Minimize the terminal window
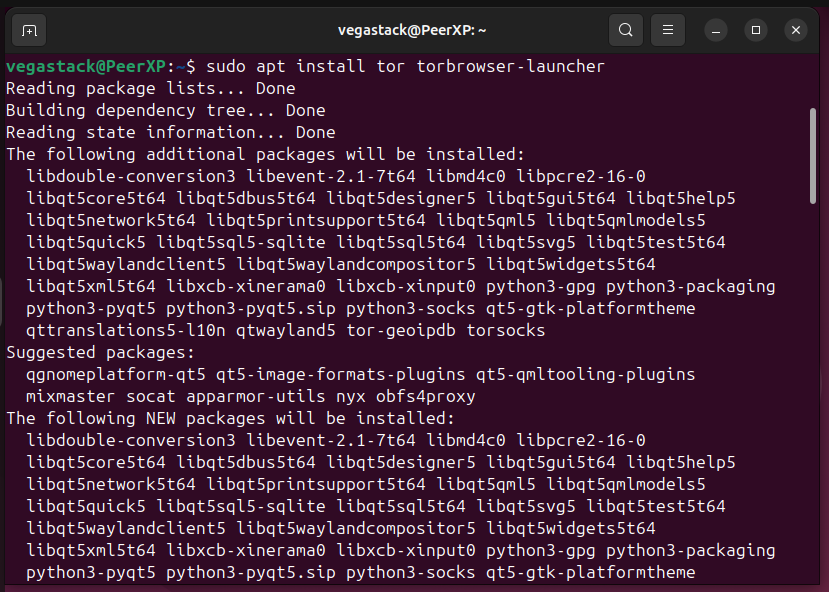This screenshot has width=829, height=592. click(x=715, y=31)
